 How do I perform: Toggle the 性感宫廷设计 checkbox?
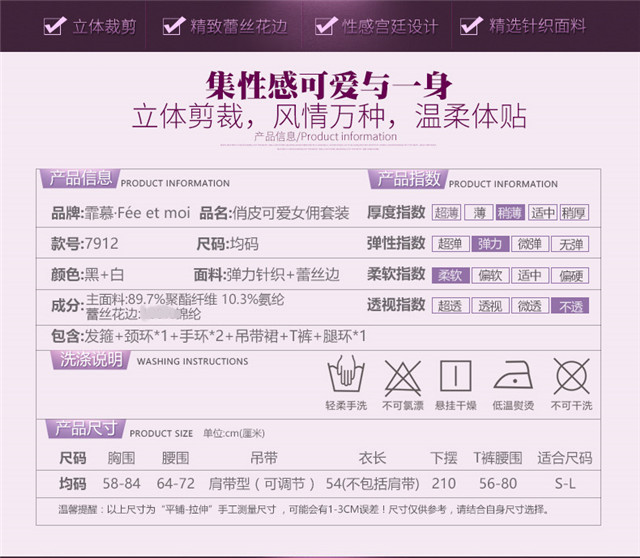[324, 26]
